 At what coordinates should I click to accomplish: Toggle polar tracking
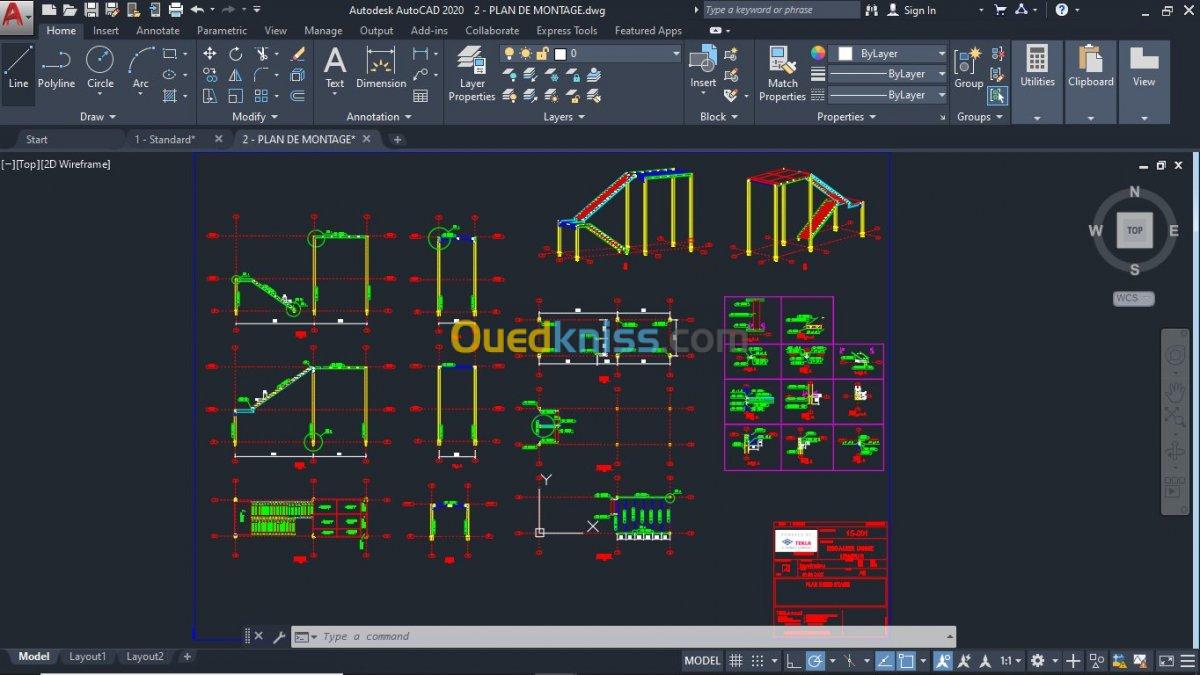815,660
